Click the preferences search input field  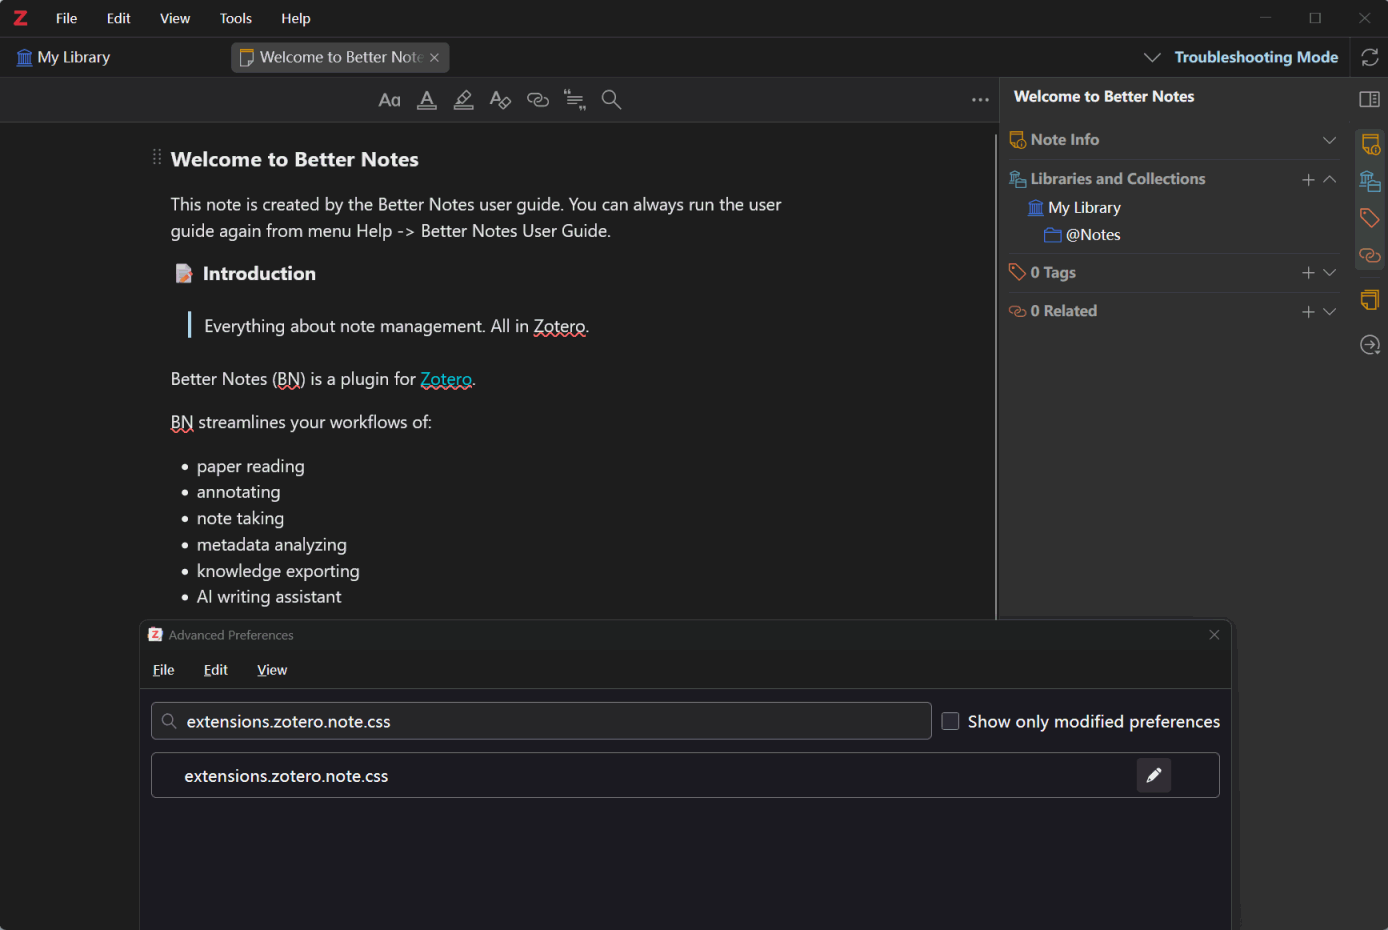(x=541, y=721)
